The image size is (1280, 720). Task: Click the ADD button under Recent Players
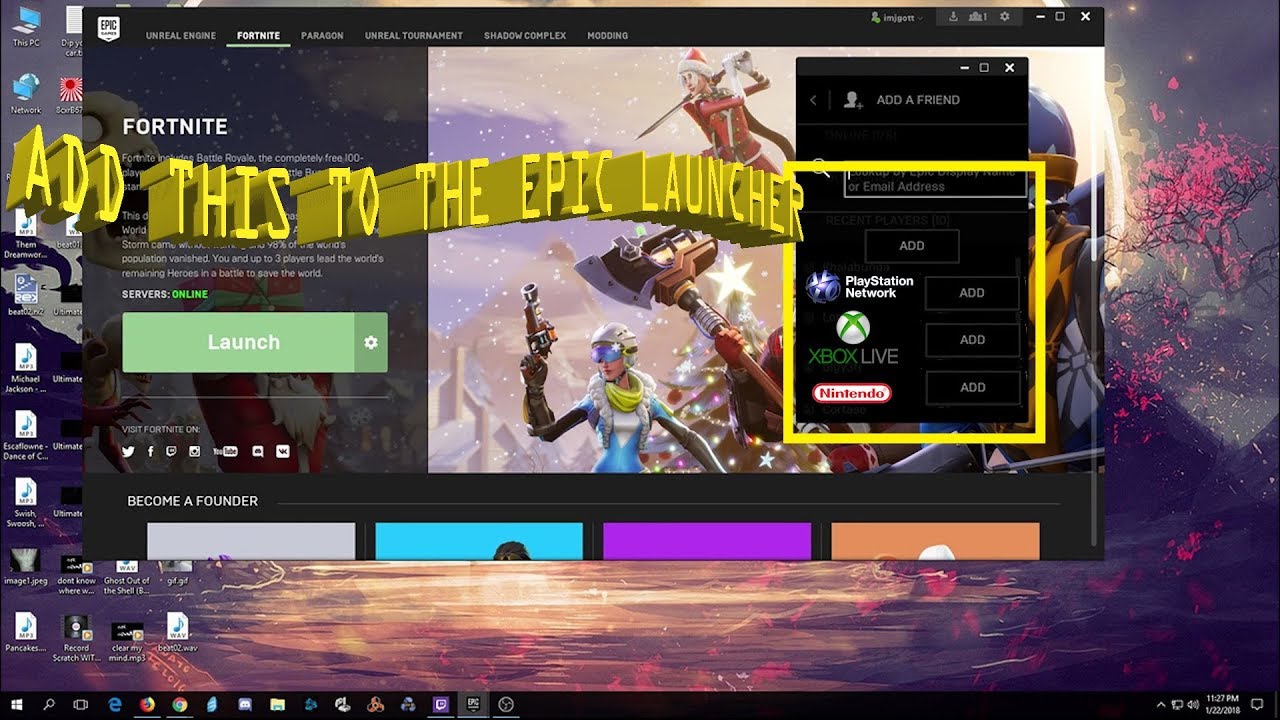point(912,246)
